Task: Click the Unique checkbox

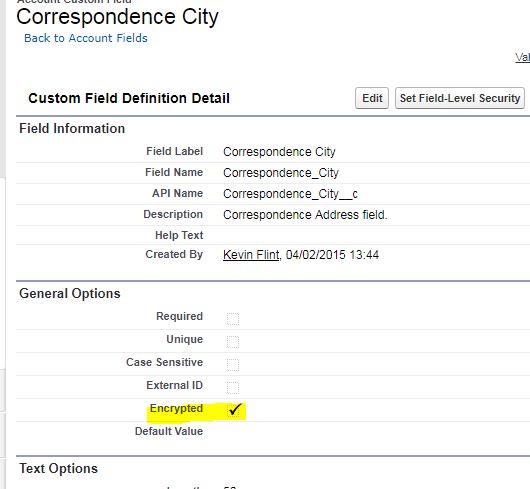Action: (x=233, y=342)
